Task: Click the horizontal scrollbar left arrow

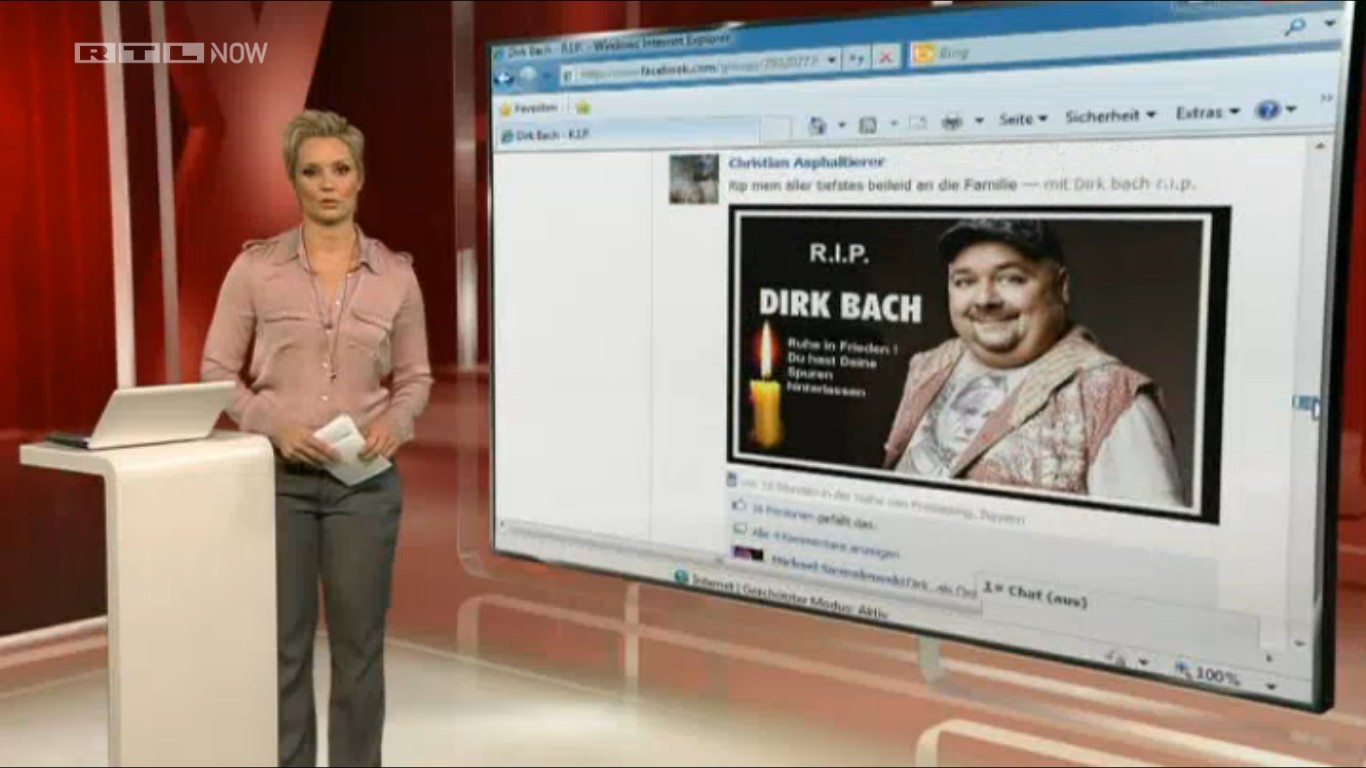Action: (x=502, y=523)
